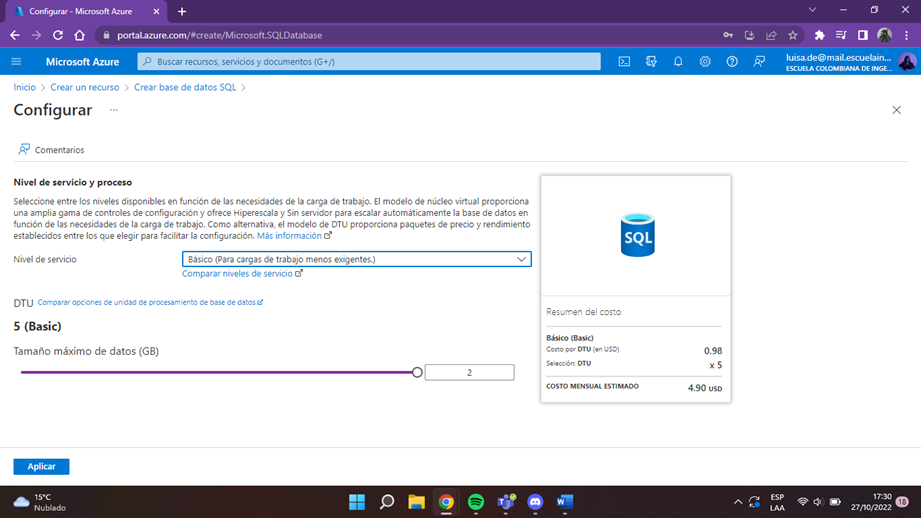Go to the browser home page icon

pyautogui.click(x=79, y=35)
